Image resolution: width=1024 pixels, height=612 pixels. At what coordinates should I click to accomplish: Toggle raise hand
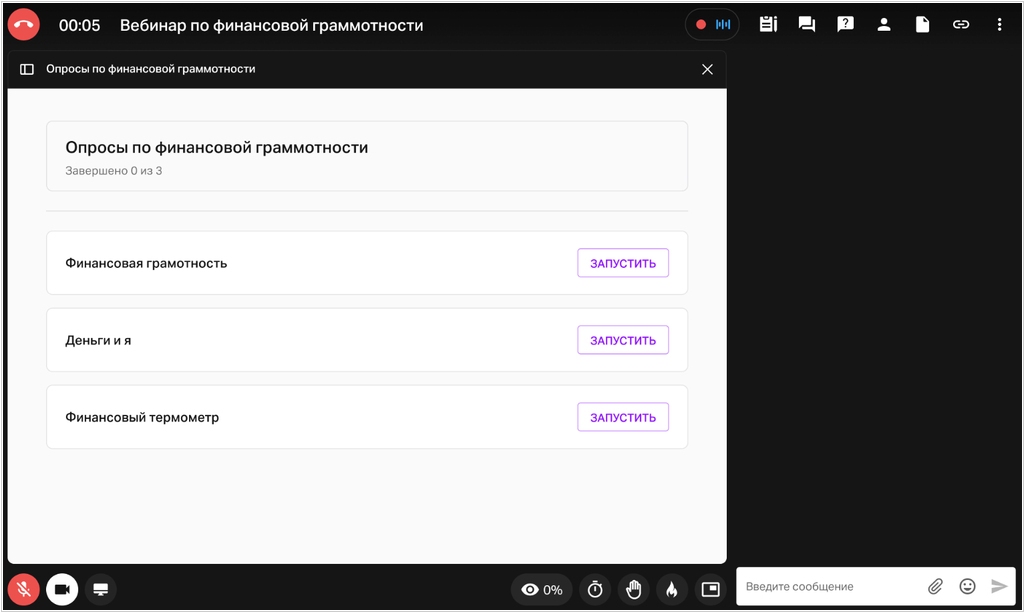point(633,590)
